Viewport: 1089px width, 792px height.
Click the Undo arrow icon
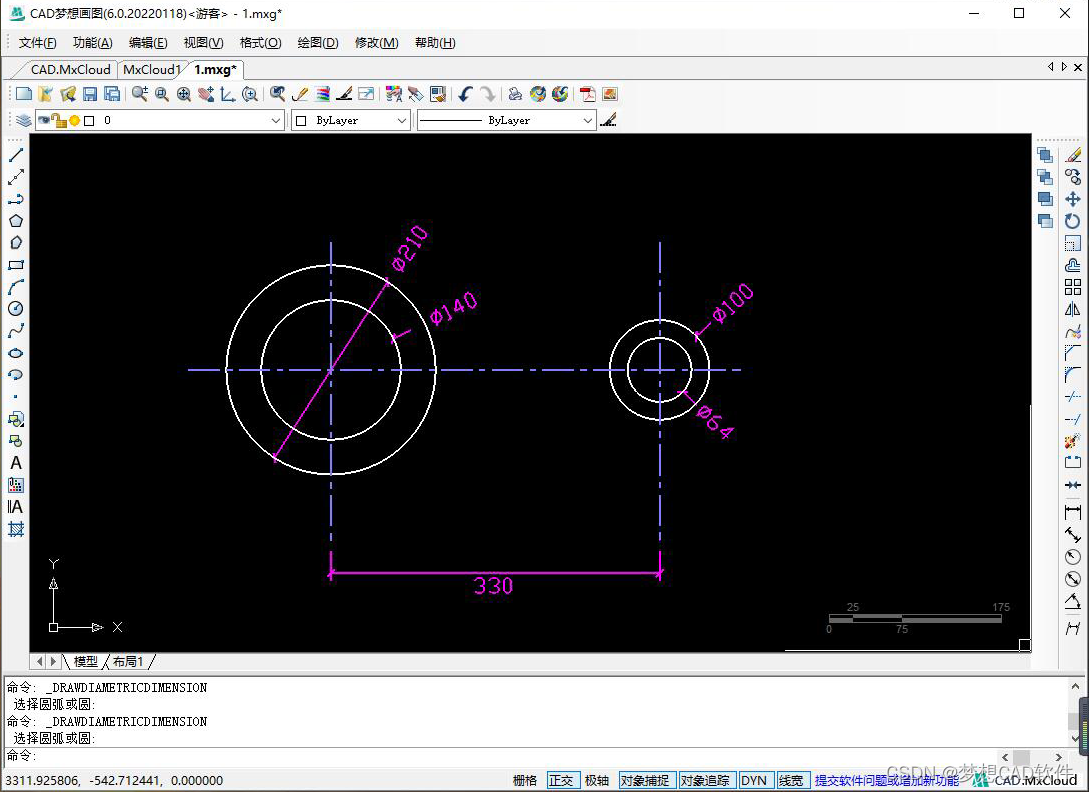[x=465, y=94]
